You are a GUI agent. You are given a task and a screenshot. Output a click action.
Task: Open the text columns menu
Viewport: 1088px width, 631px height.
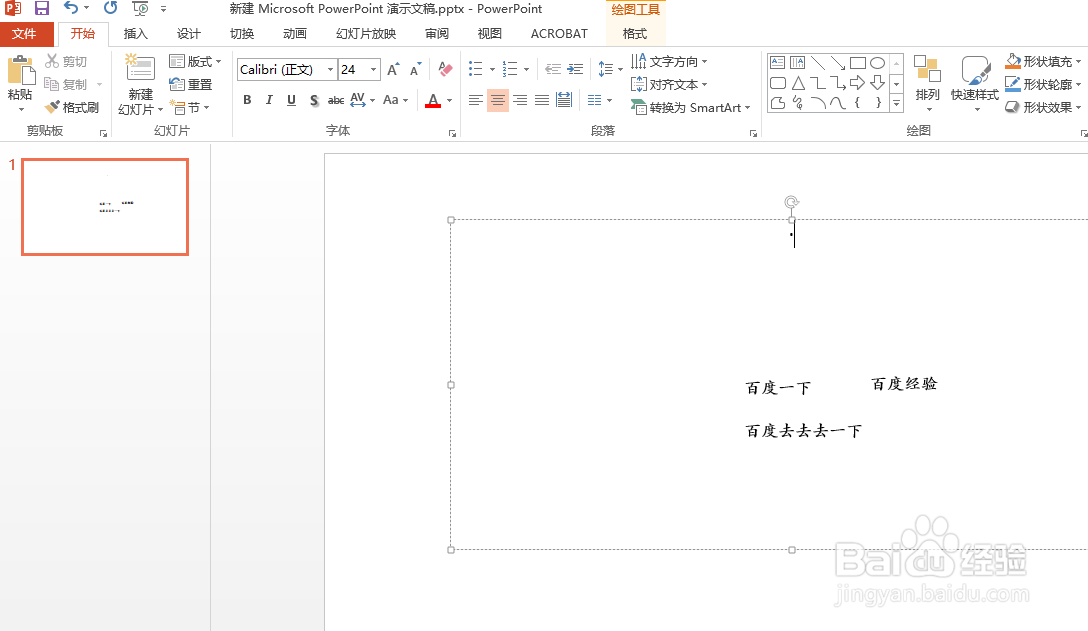click(x=600, y=100)
